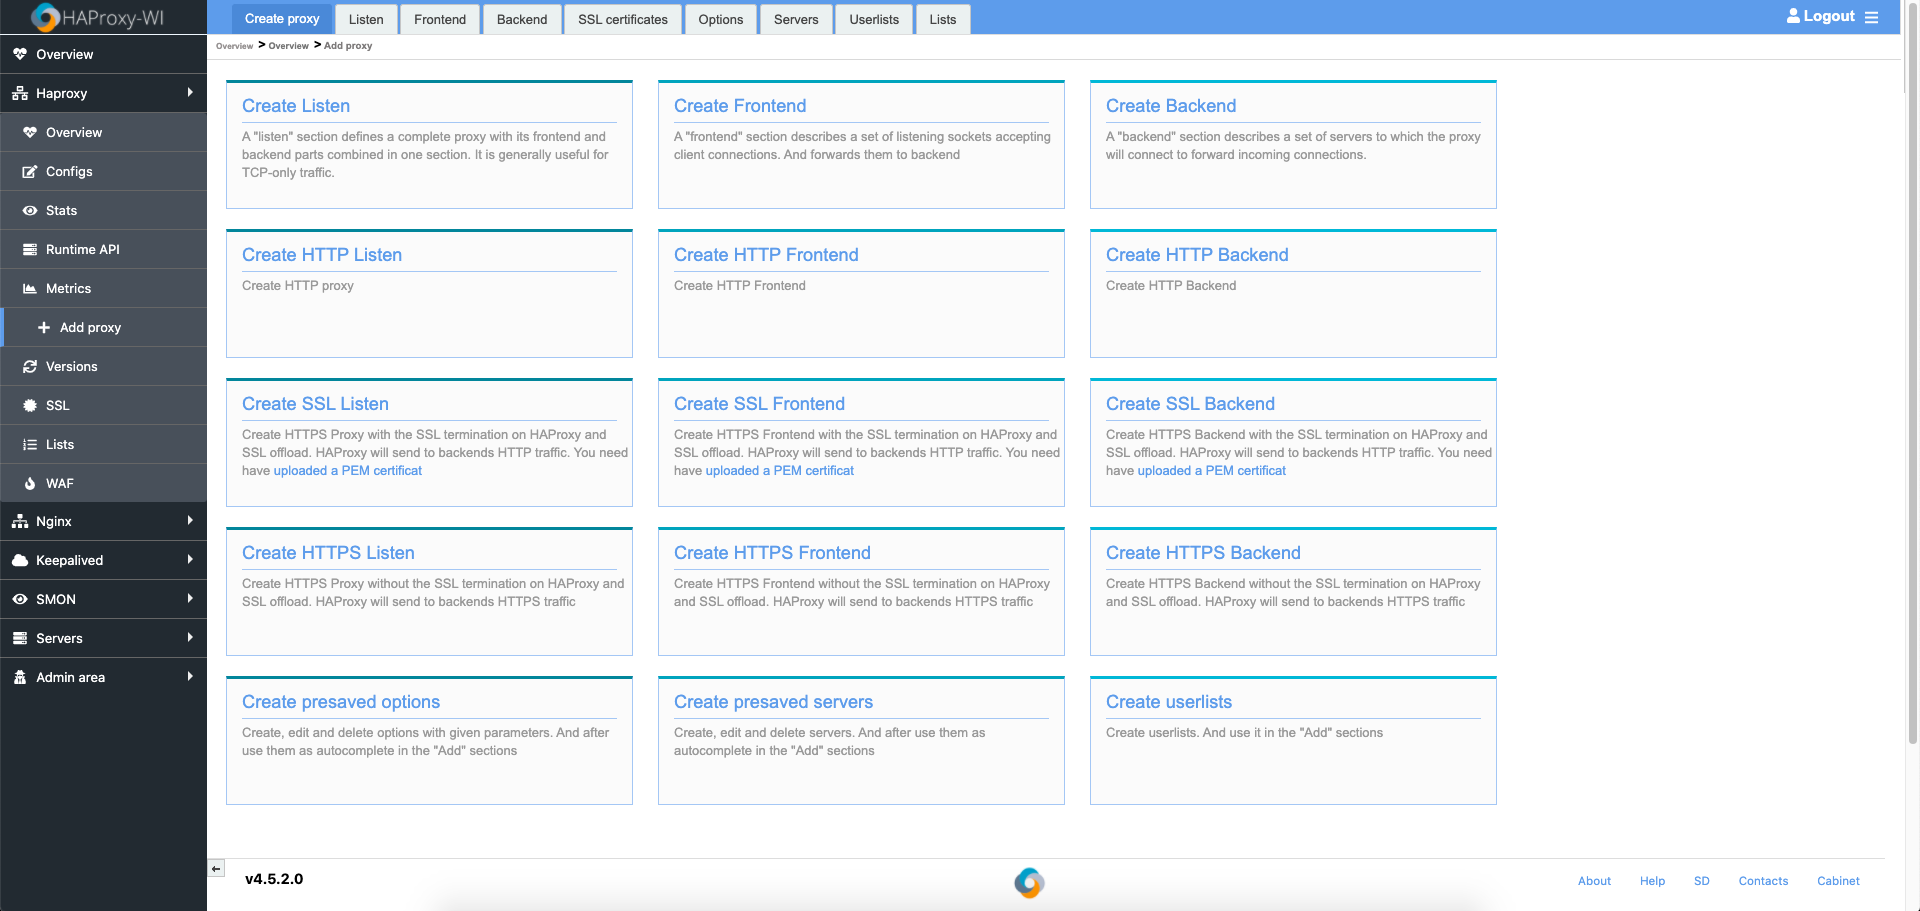
Task: Click the Metrics chart icon
Action: [30, 288]
